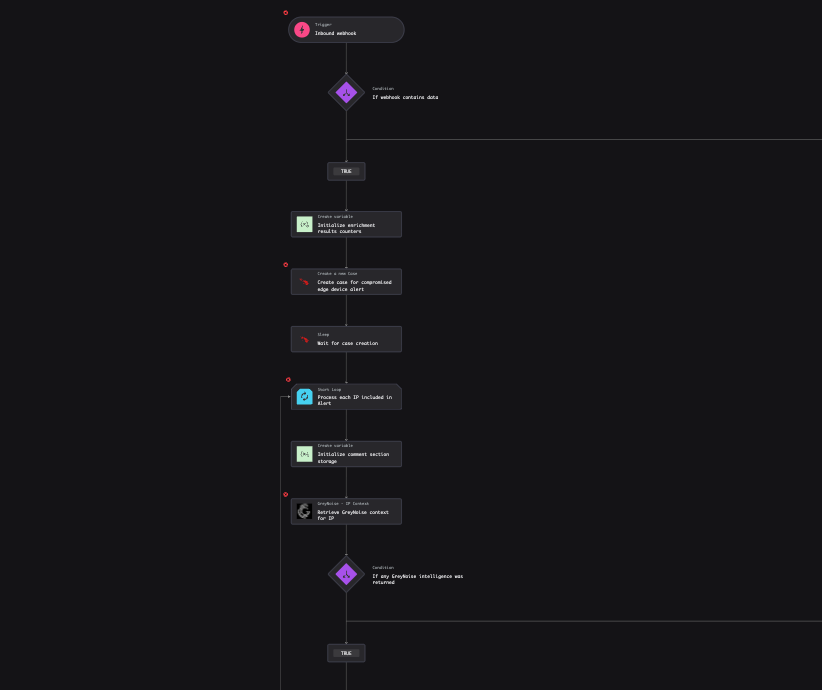The height and width of the screenshot is (690, 822).
Task: Click the If any GreyNoise intelligence was returned label
Action: (417, 579)
